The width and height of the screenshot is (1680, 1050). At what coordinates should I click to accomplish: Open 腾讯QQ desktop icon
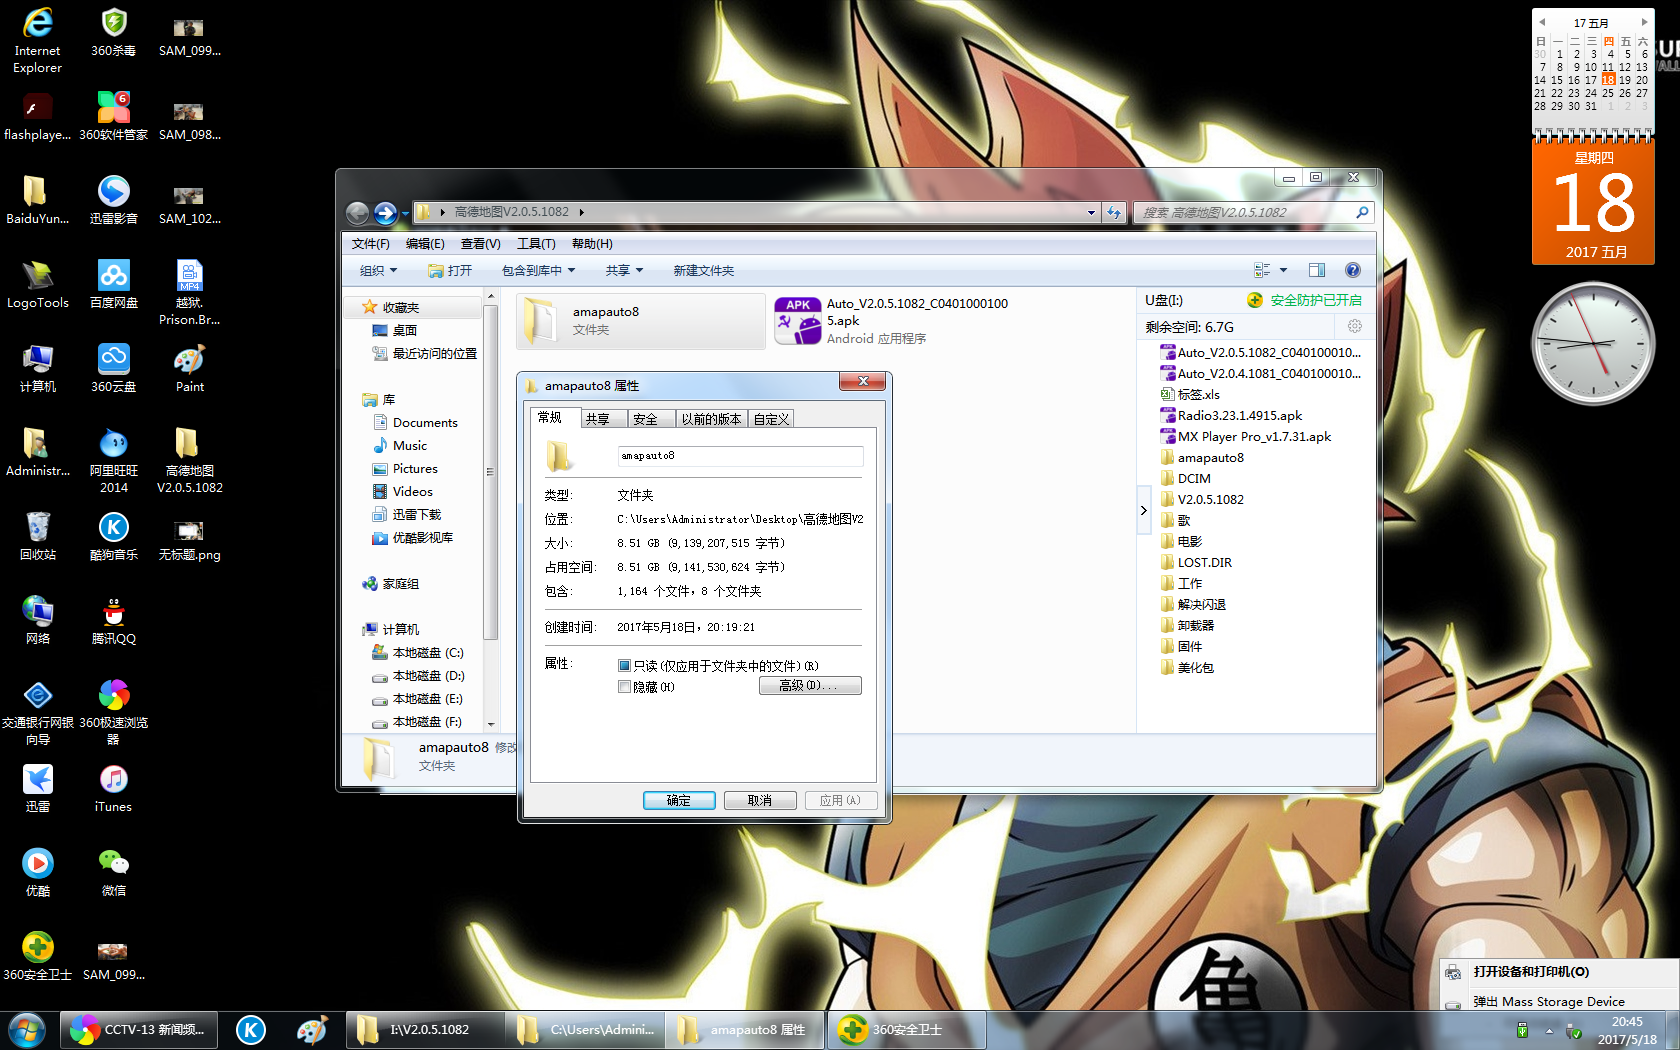point(114,620)
